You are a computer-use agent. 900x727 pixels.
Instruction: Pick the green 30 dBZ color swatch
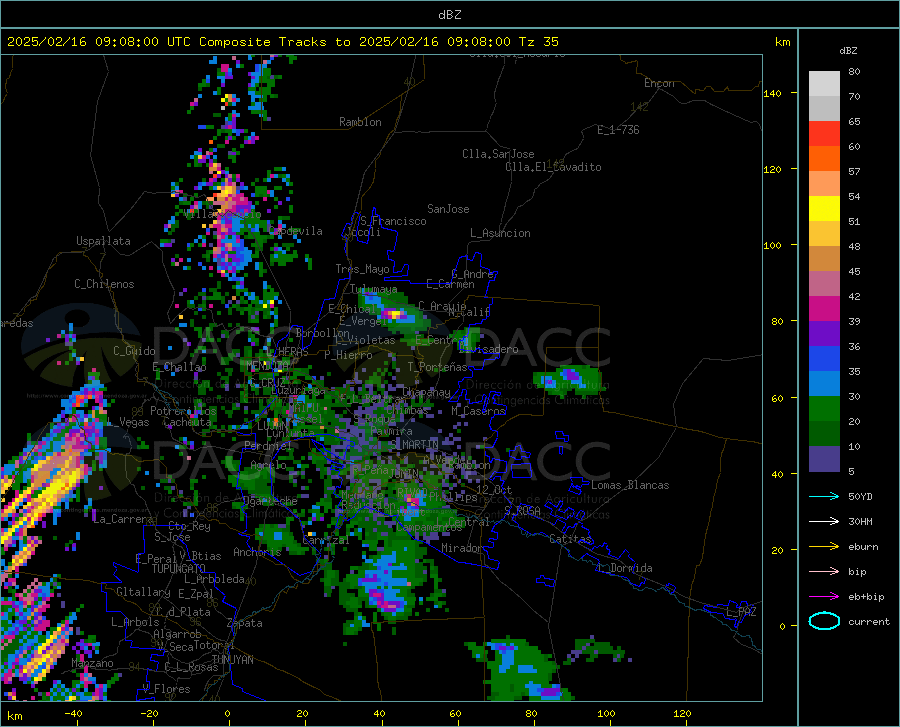click(824, 409)
